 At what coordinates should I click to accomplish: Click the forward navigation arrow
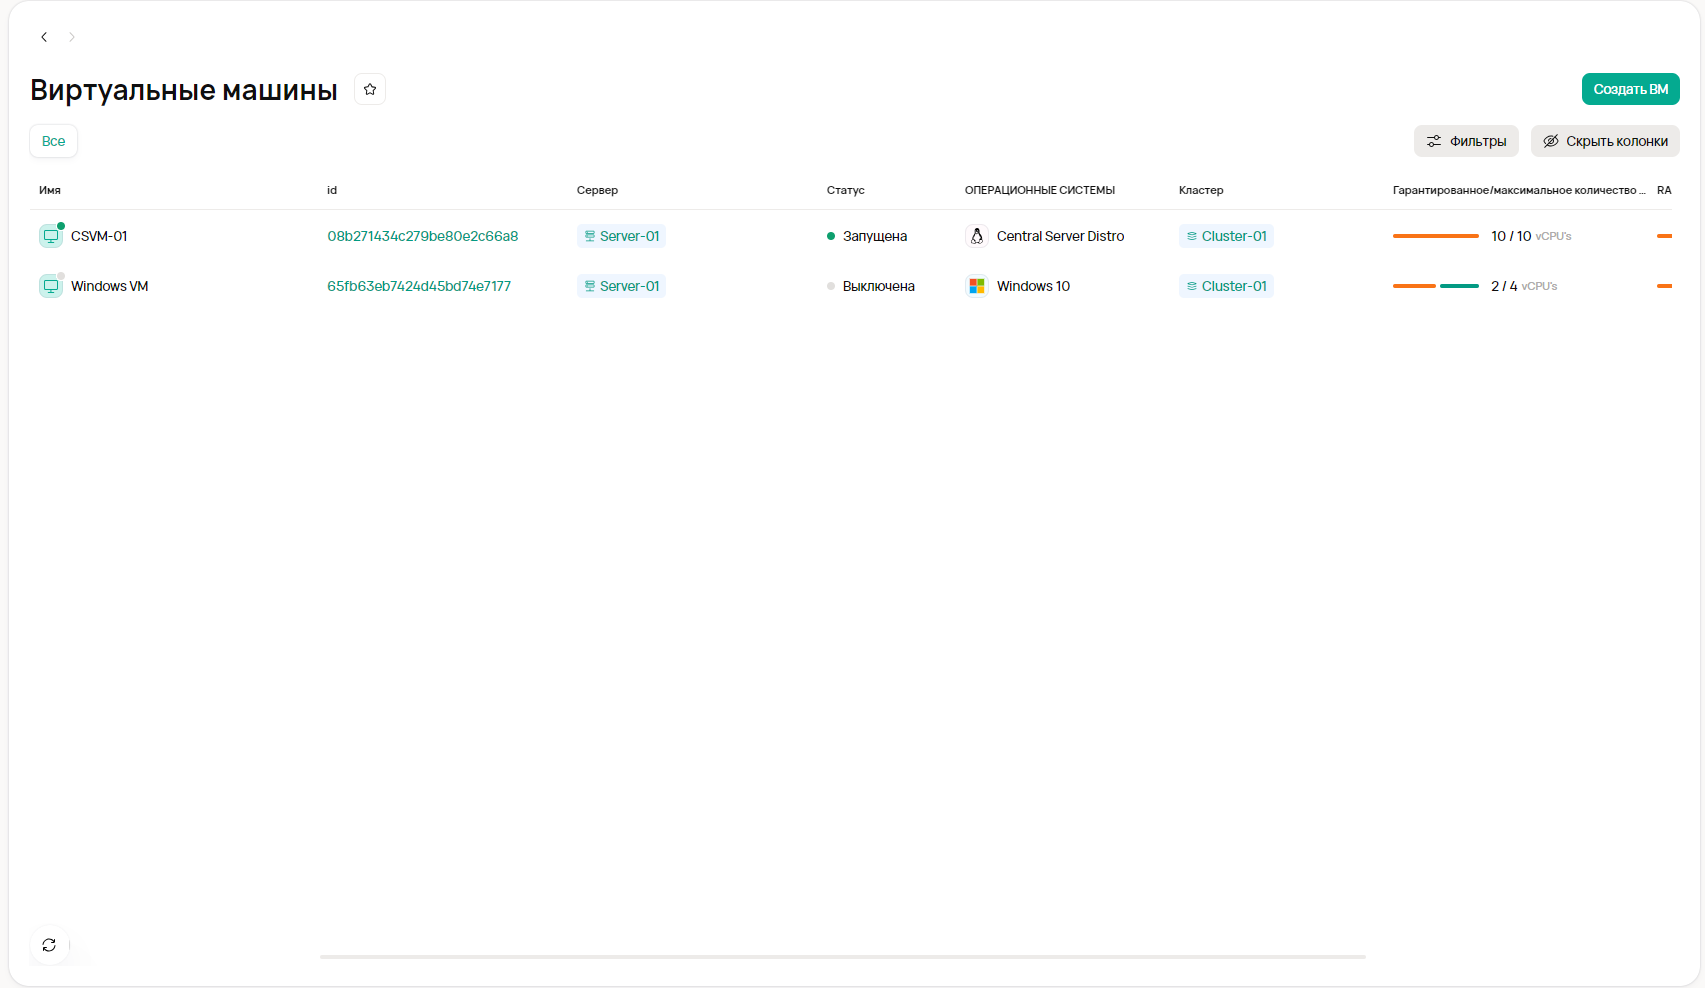(72, 37)
